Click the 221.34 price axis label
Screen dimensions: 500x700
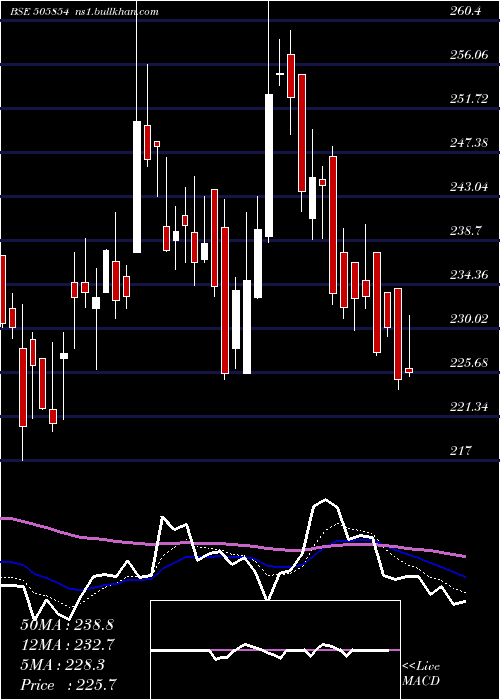(x=469, y=407)
